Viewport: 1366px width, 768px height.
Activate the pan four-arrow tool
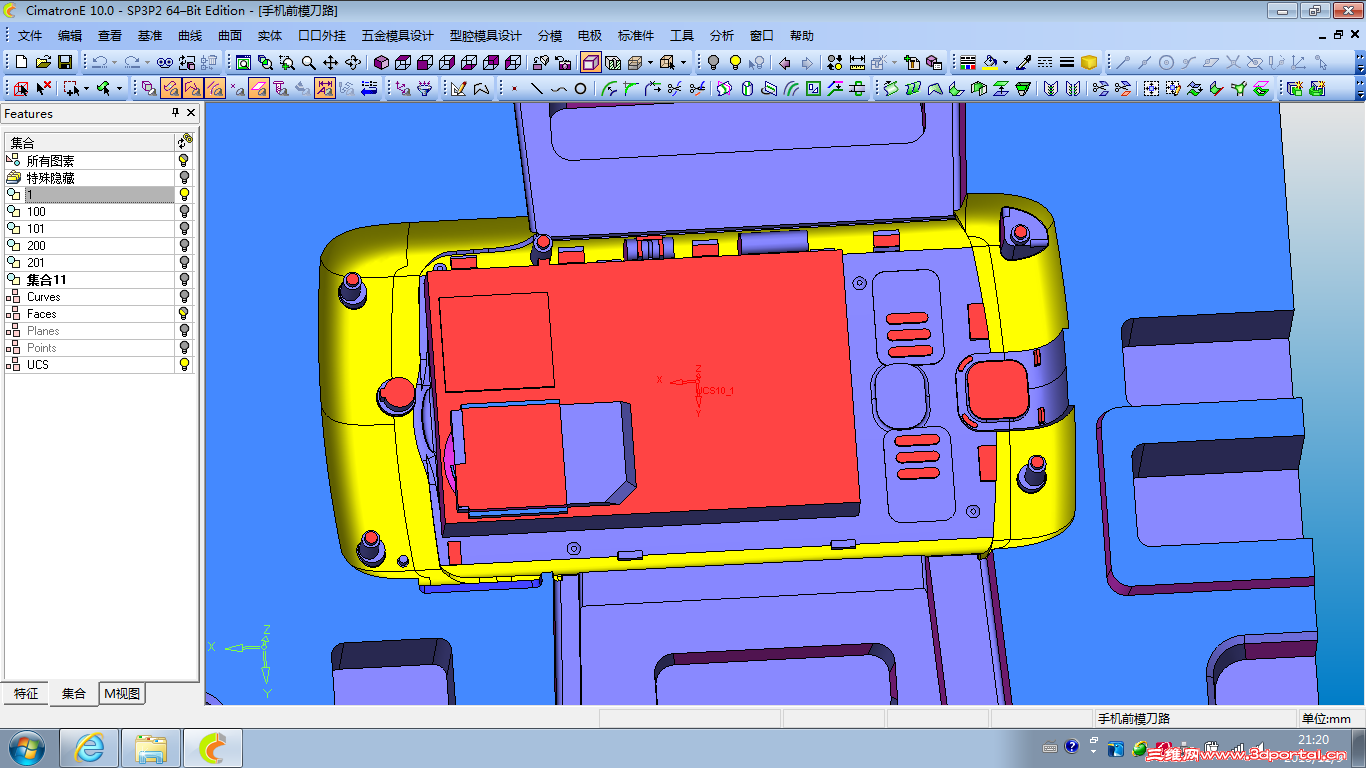pos(331,62)
